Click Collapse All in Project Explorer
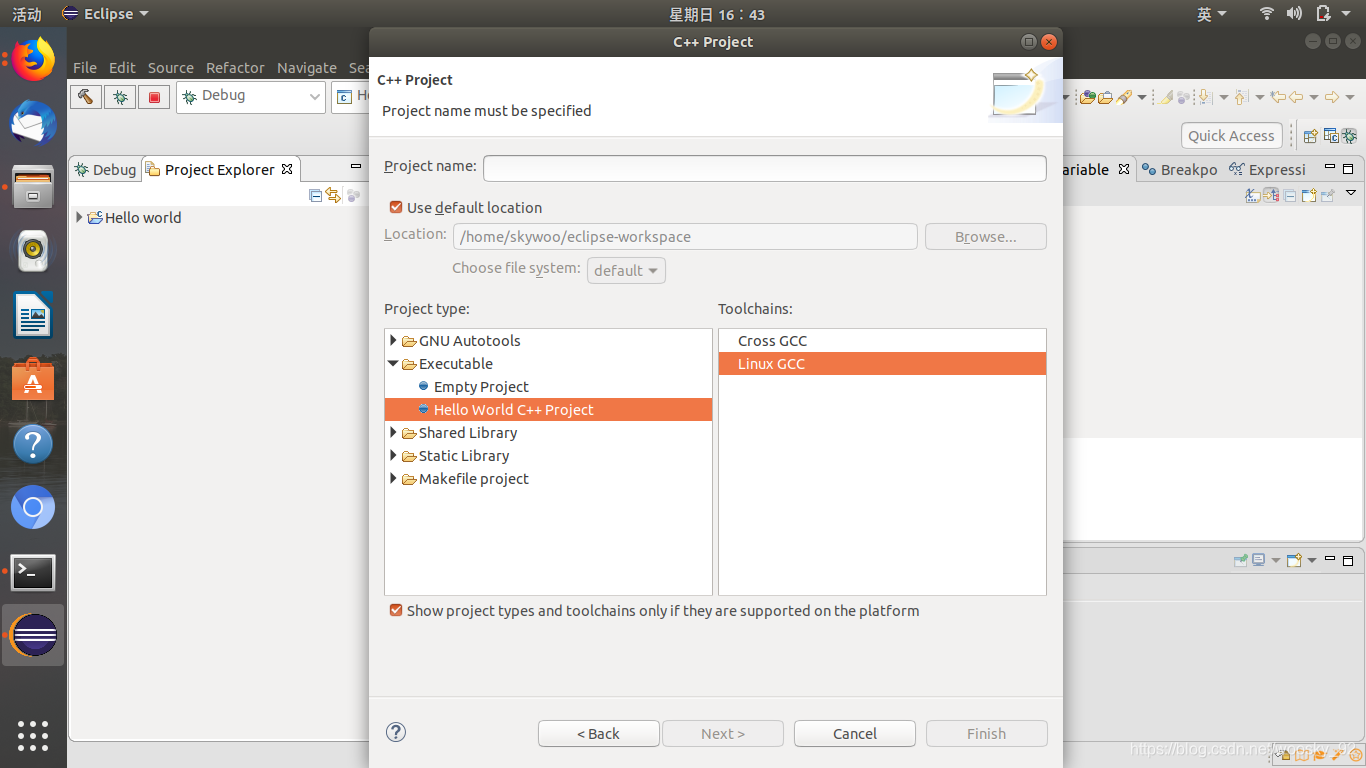This screenshot has width=1366, height=768. click(x=316, y=195)
